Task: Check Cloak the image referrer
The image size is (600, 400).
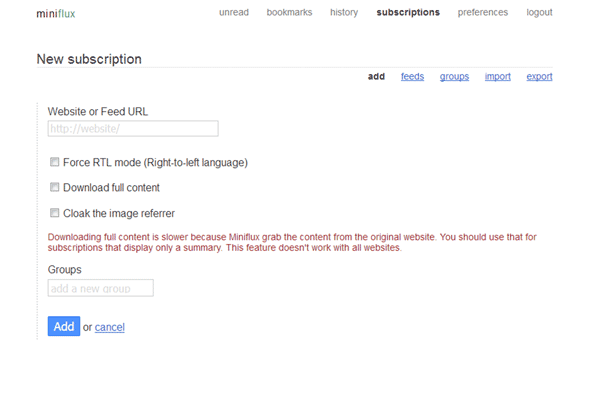Action: [x=54, y=213]
